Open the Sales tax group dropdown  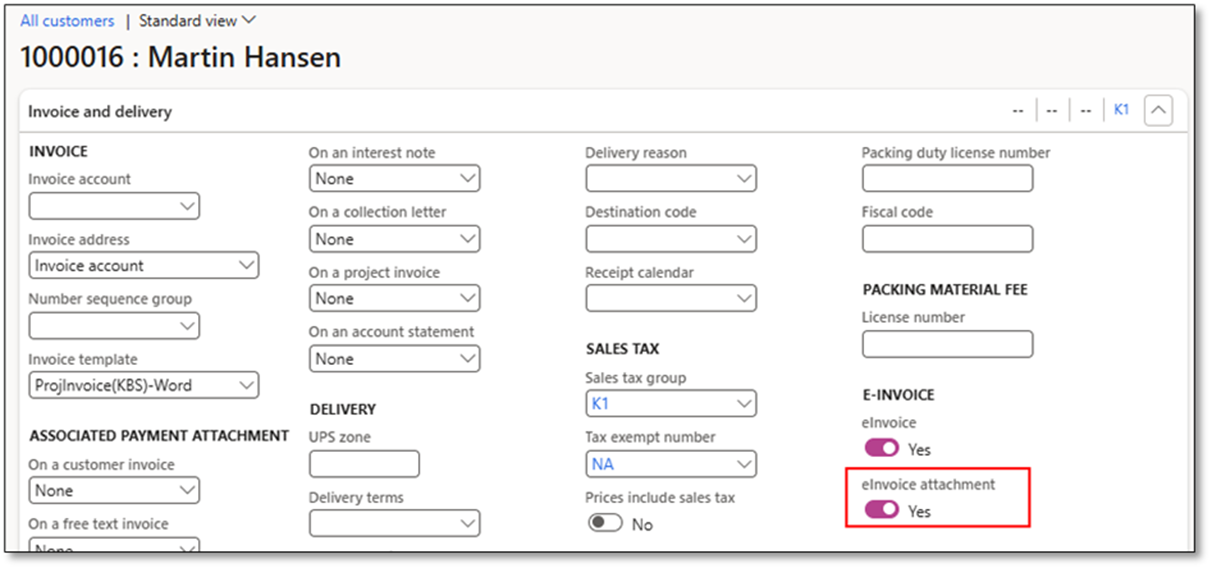670,404
